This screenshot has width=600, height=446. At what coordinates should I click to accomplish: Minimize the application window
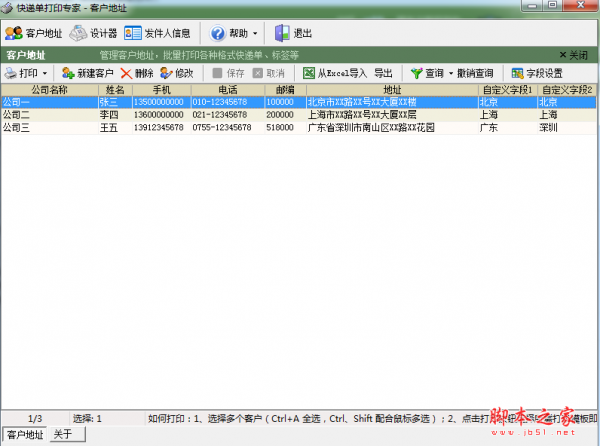532,5
